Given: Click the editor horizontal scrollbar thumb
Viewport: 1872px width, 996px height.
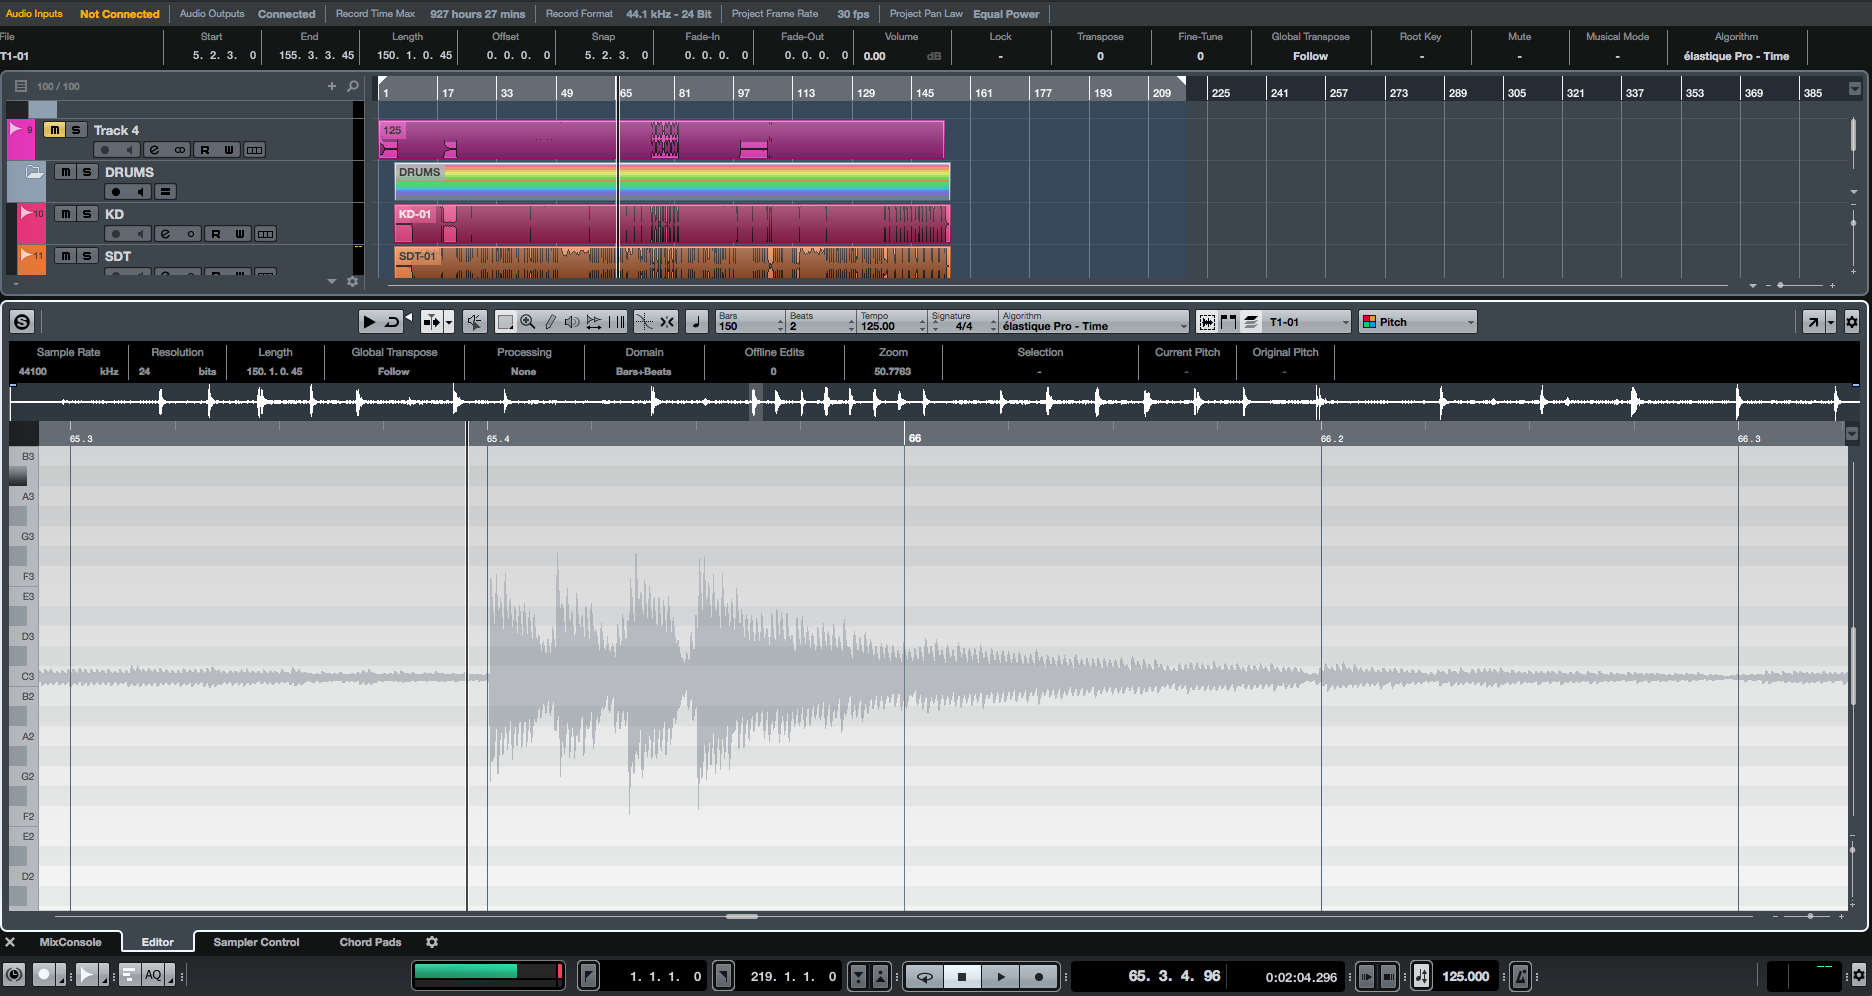Looking at the screenshot, I should pyautogui.click(x=741, y=916).
